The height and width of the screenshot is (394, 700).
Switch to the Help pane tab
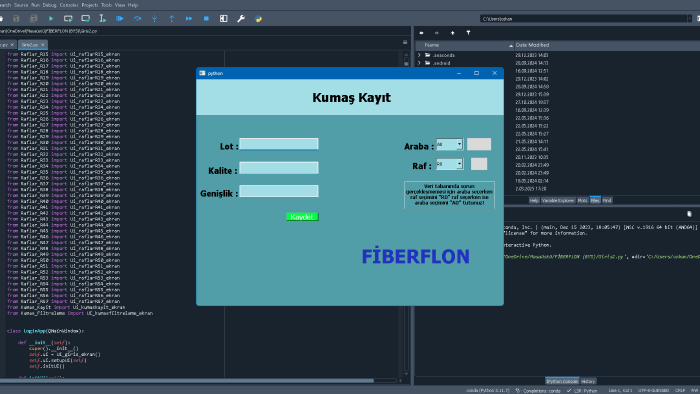(x=534, y=200)
